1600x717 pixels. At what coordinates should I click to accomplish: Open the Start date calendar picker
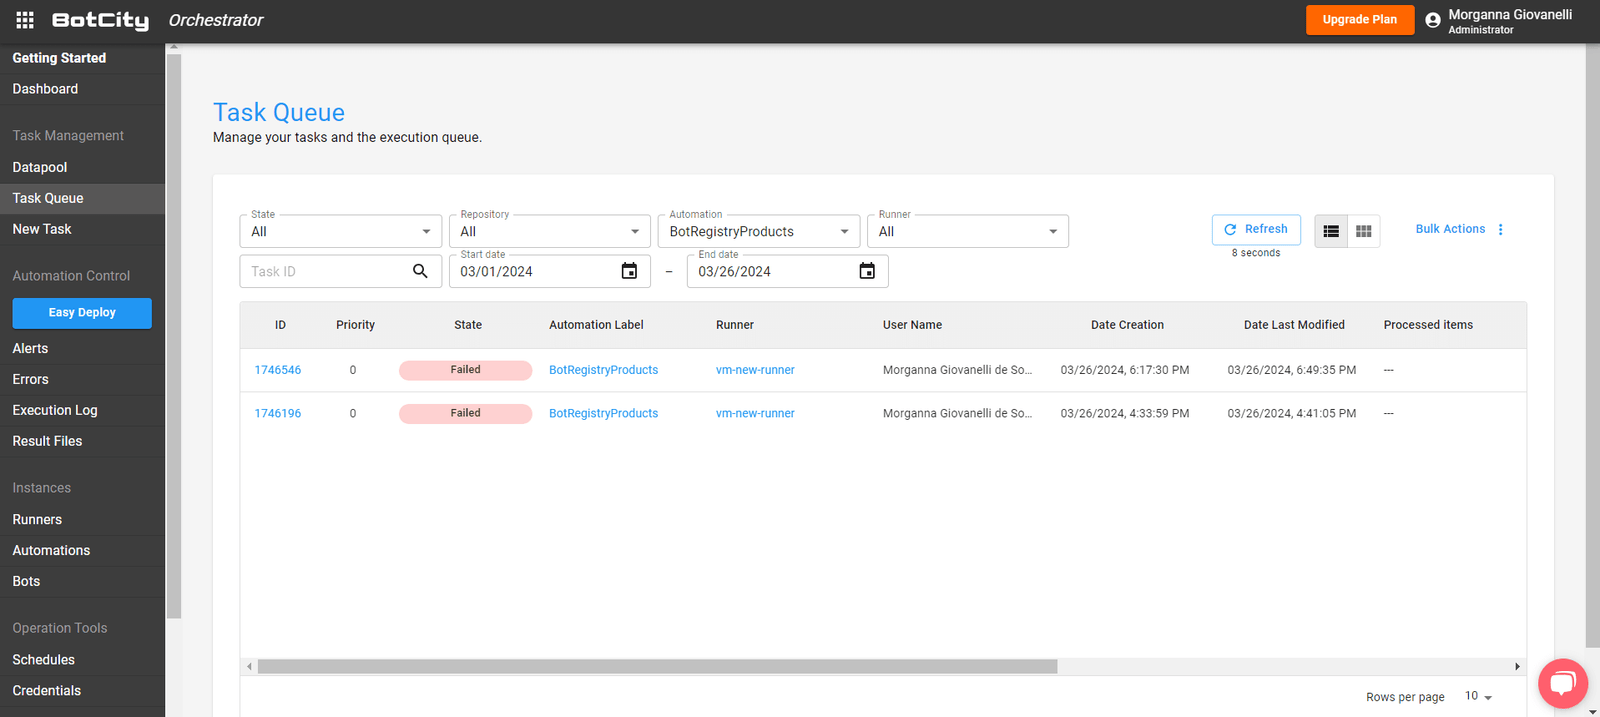(x=629, y=271)
